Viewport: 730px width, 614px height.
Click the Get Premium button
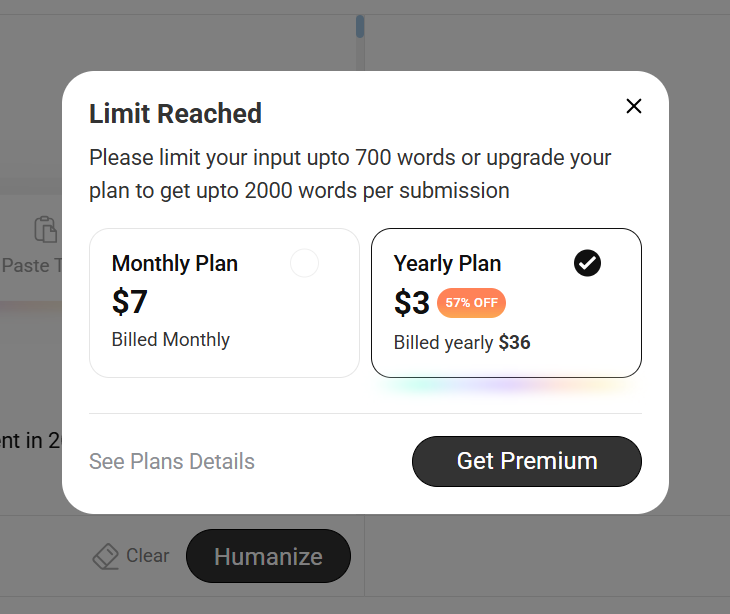(527, 461)
